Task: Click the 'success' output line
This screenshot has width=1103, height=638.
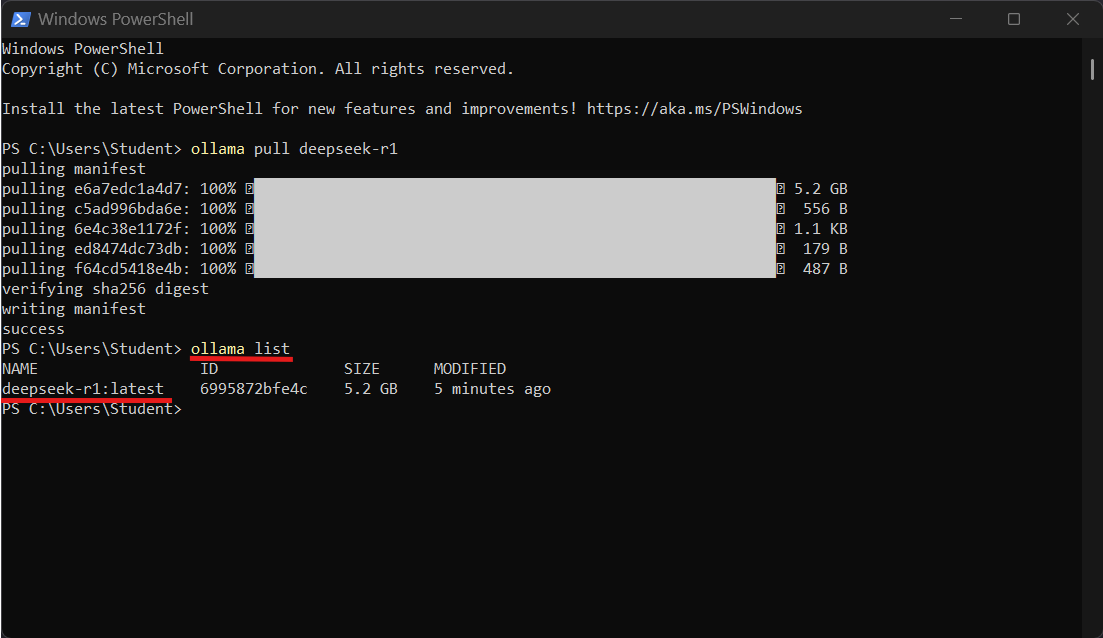Action: [x=33, y=329]
